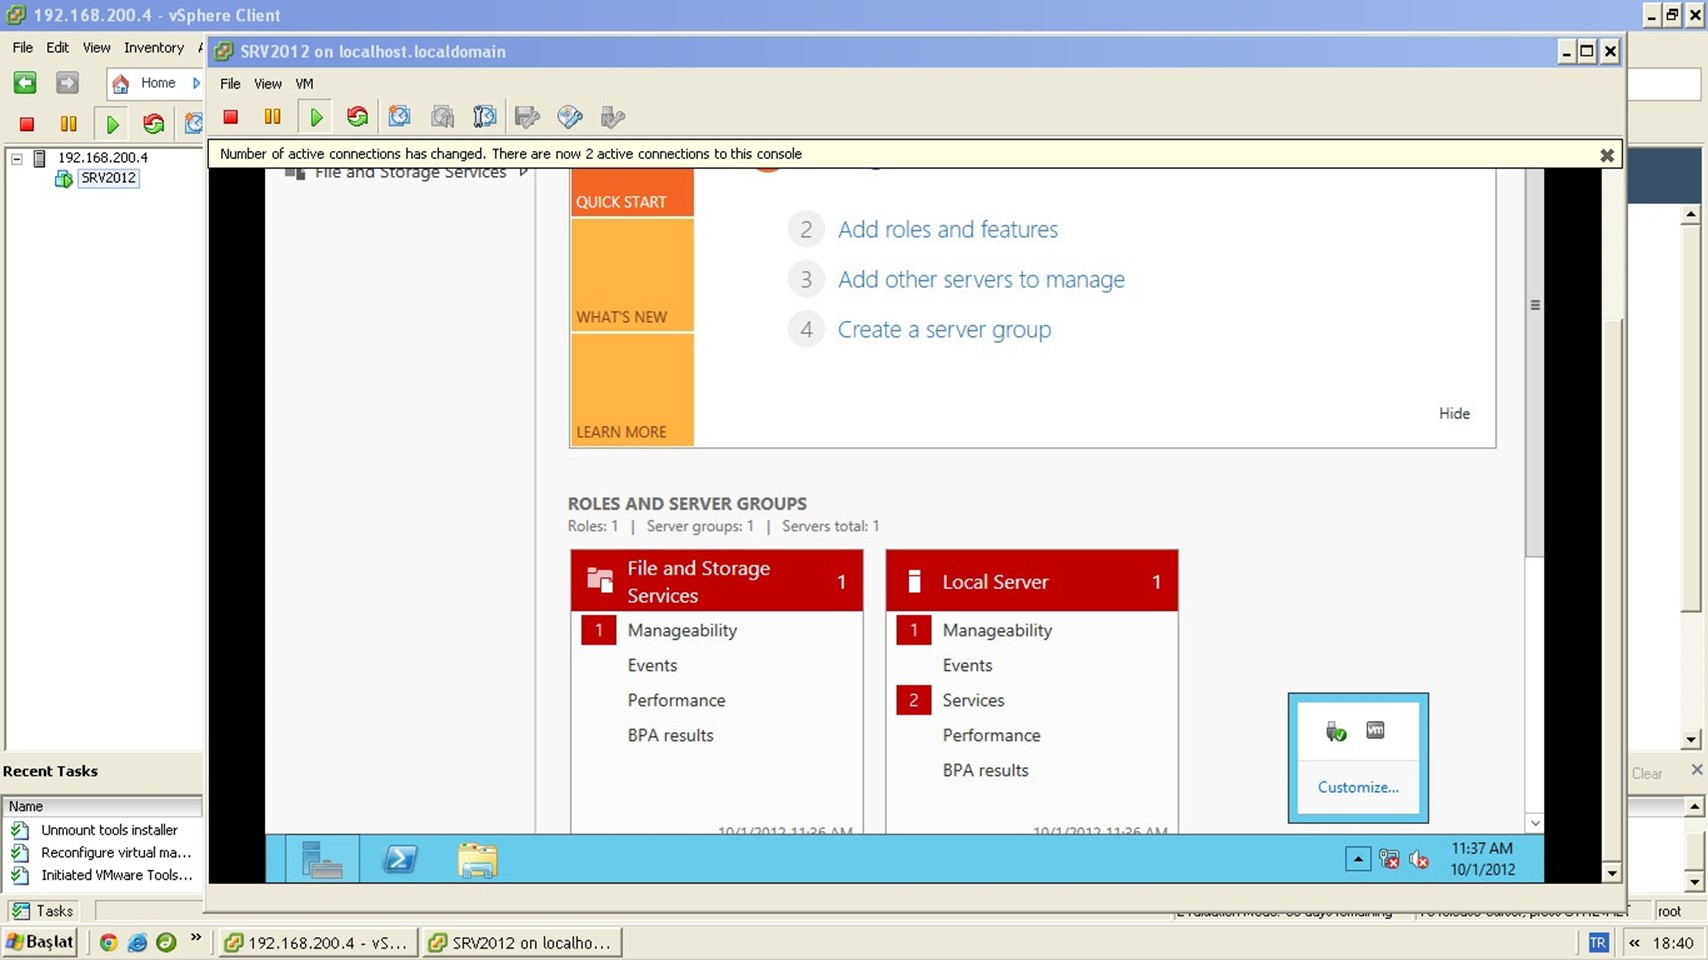Open File menu in vSphere Client window
The height and width of the screenshot is (960, 1708).
tap(22, 47)
